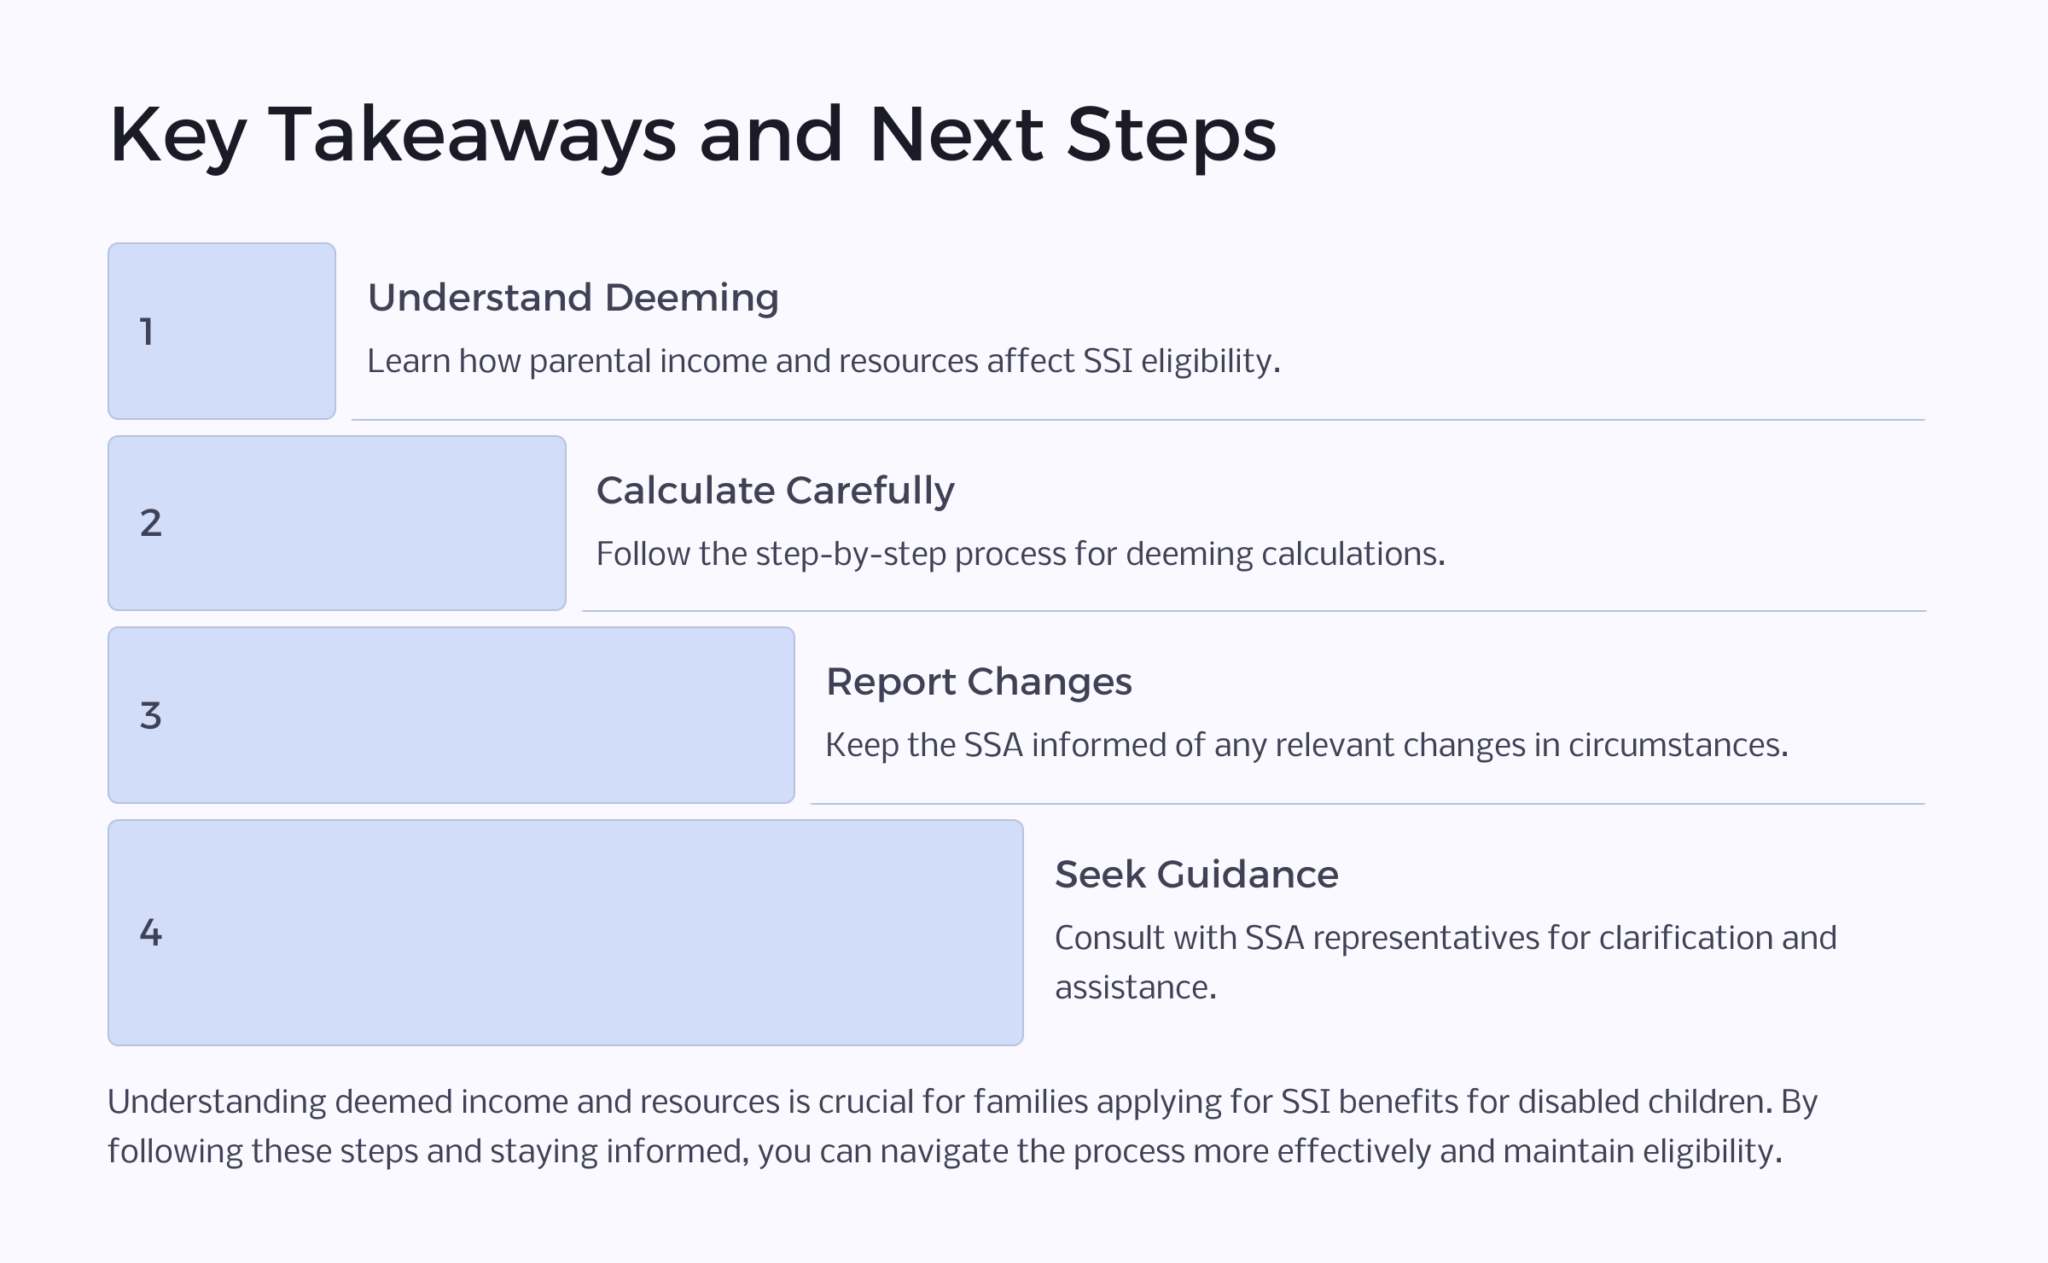This screenshot has height=1263, width=2048.
Task: Click the "maintain eligibility" phrase in the footer
Action: tap(1642, 1152)
